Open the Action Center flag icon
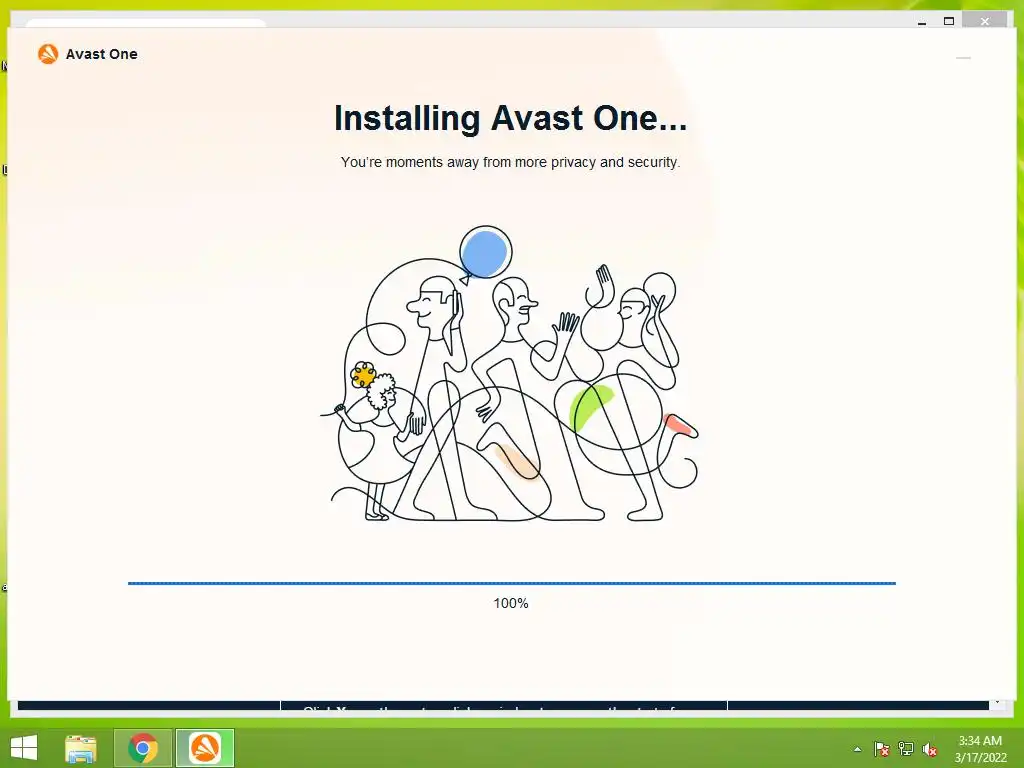The height and width of the screenshot is (768, 1024). point(881,749)
